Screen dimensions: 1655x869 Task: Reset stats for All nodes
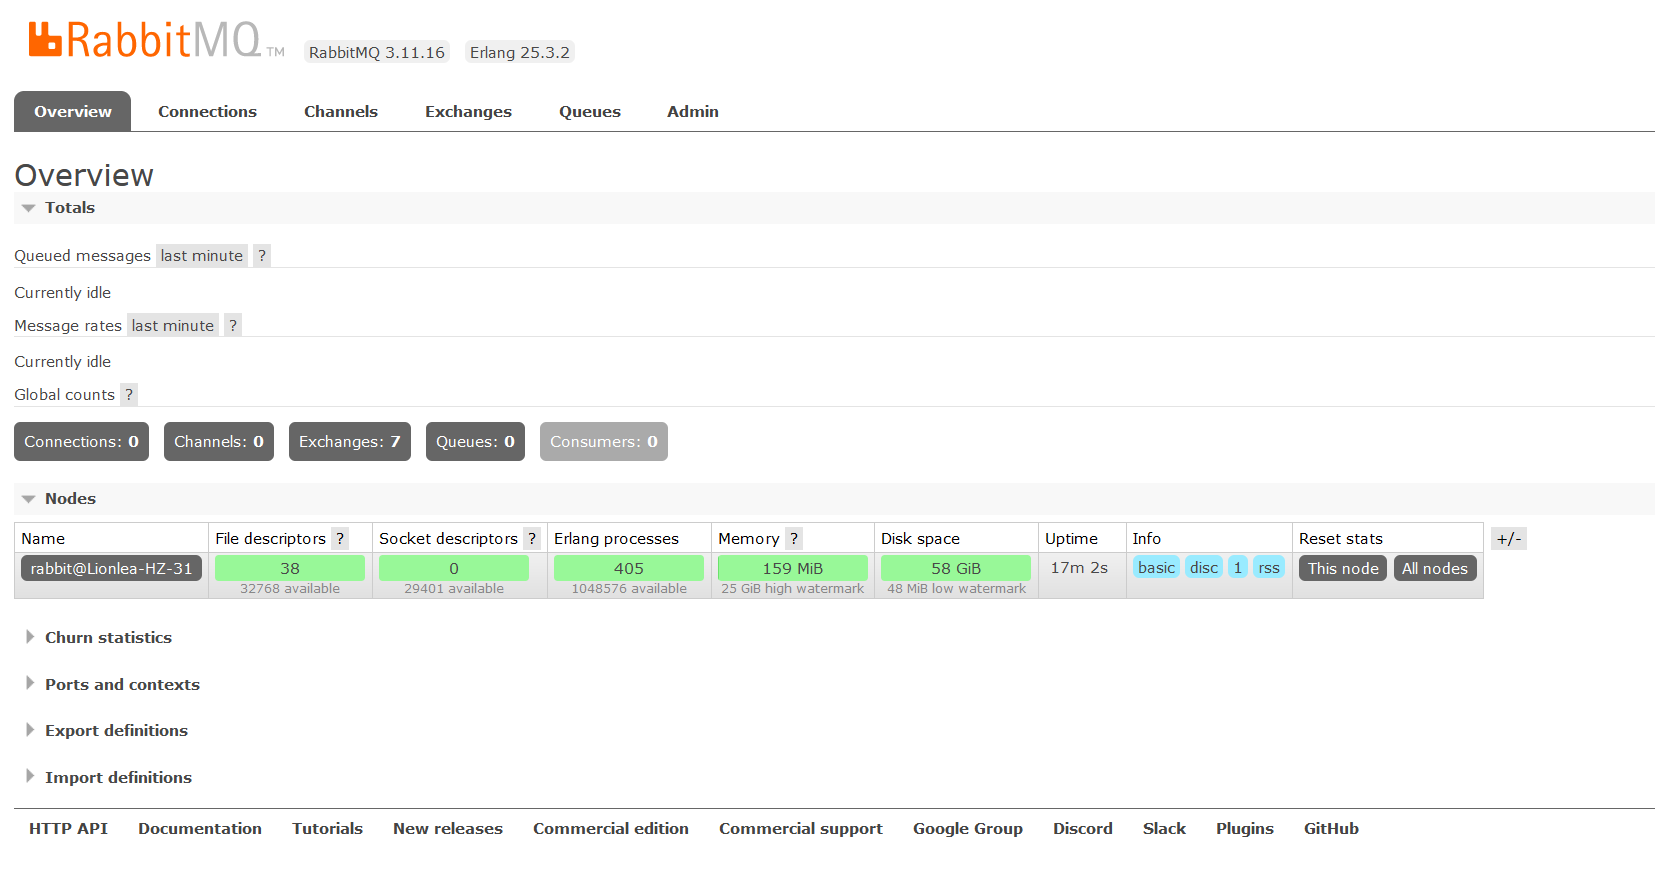pyautogui.click(x=1435, y=569)
